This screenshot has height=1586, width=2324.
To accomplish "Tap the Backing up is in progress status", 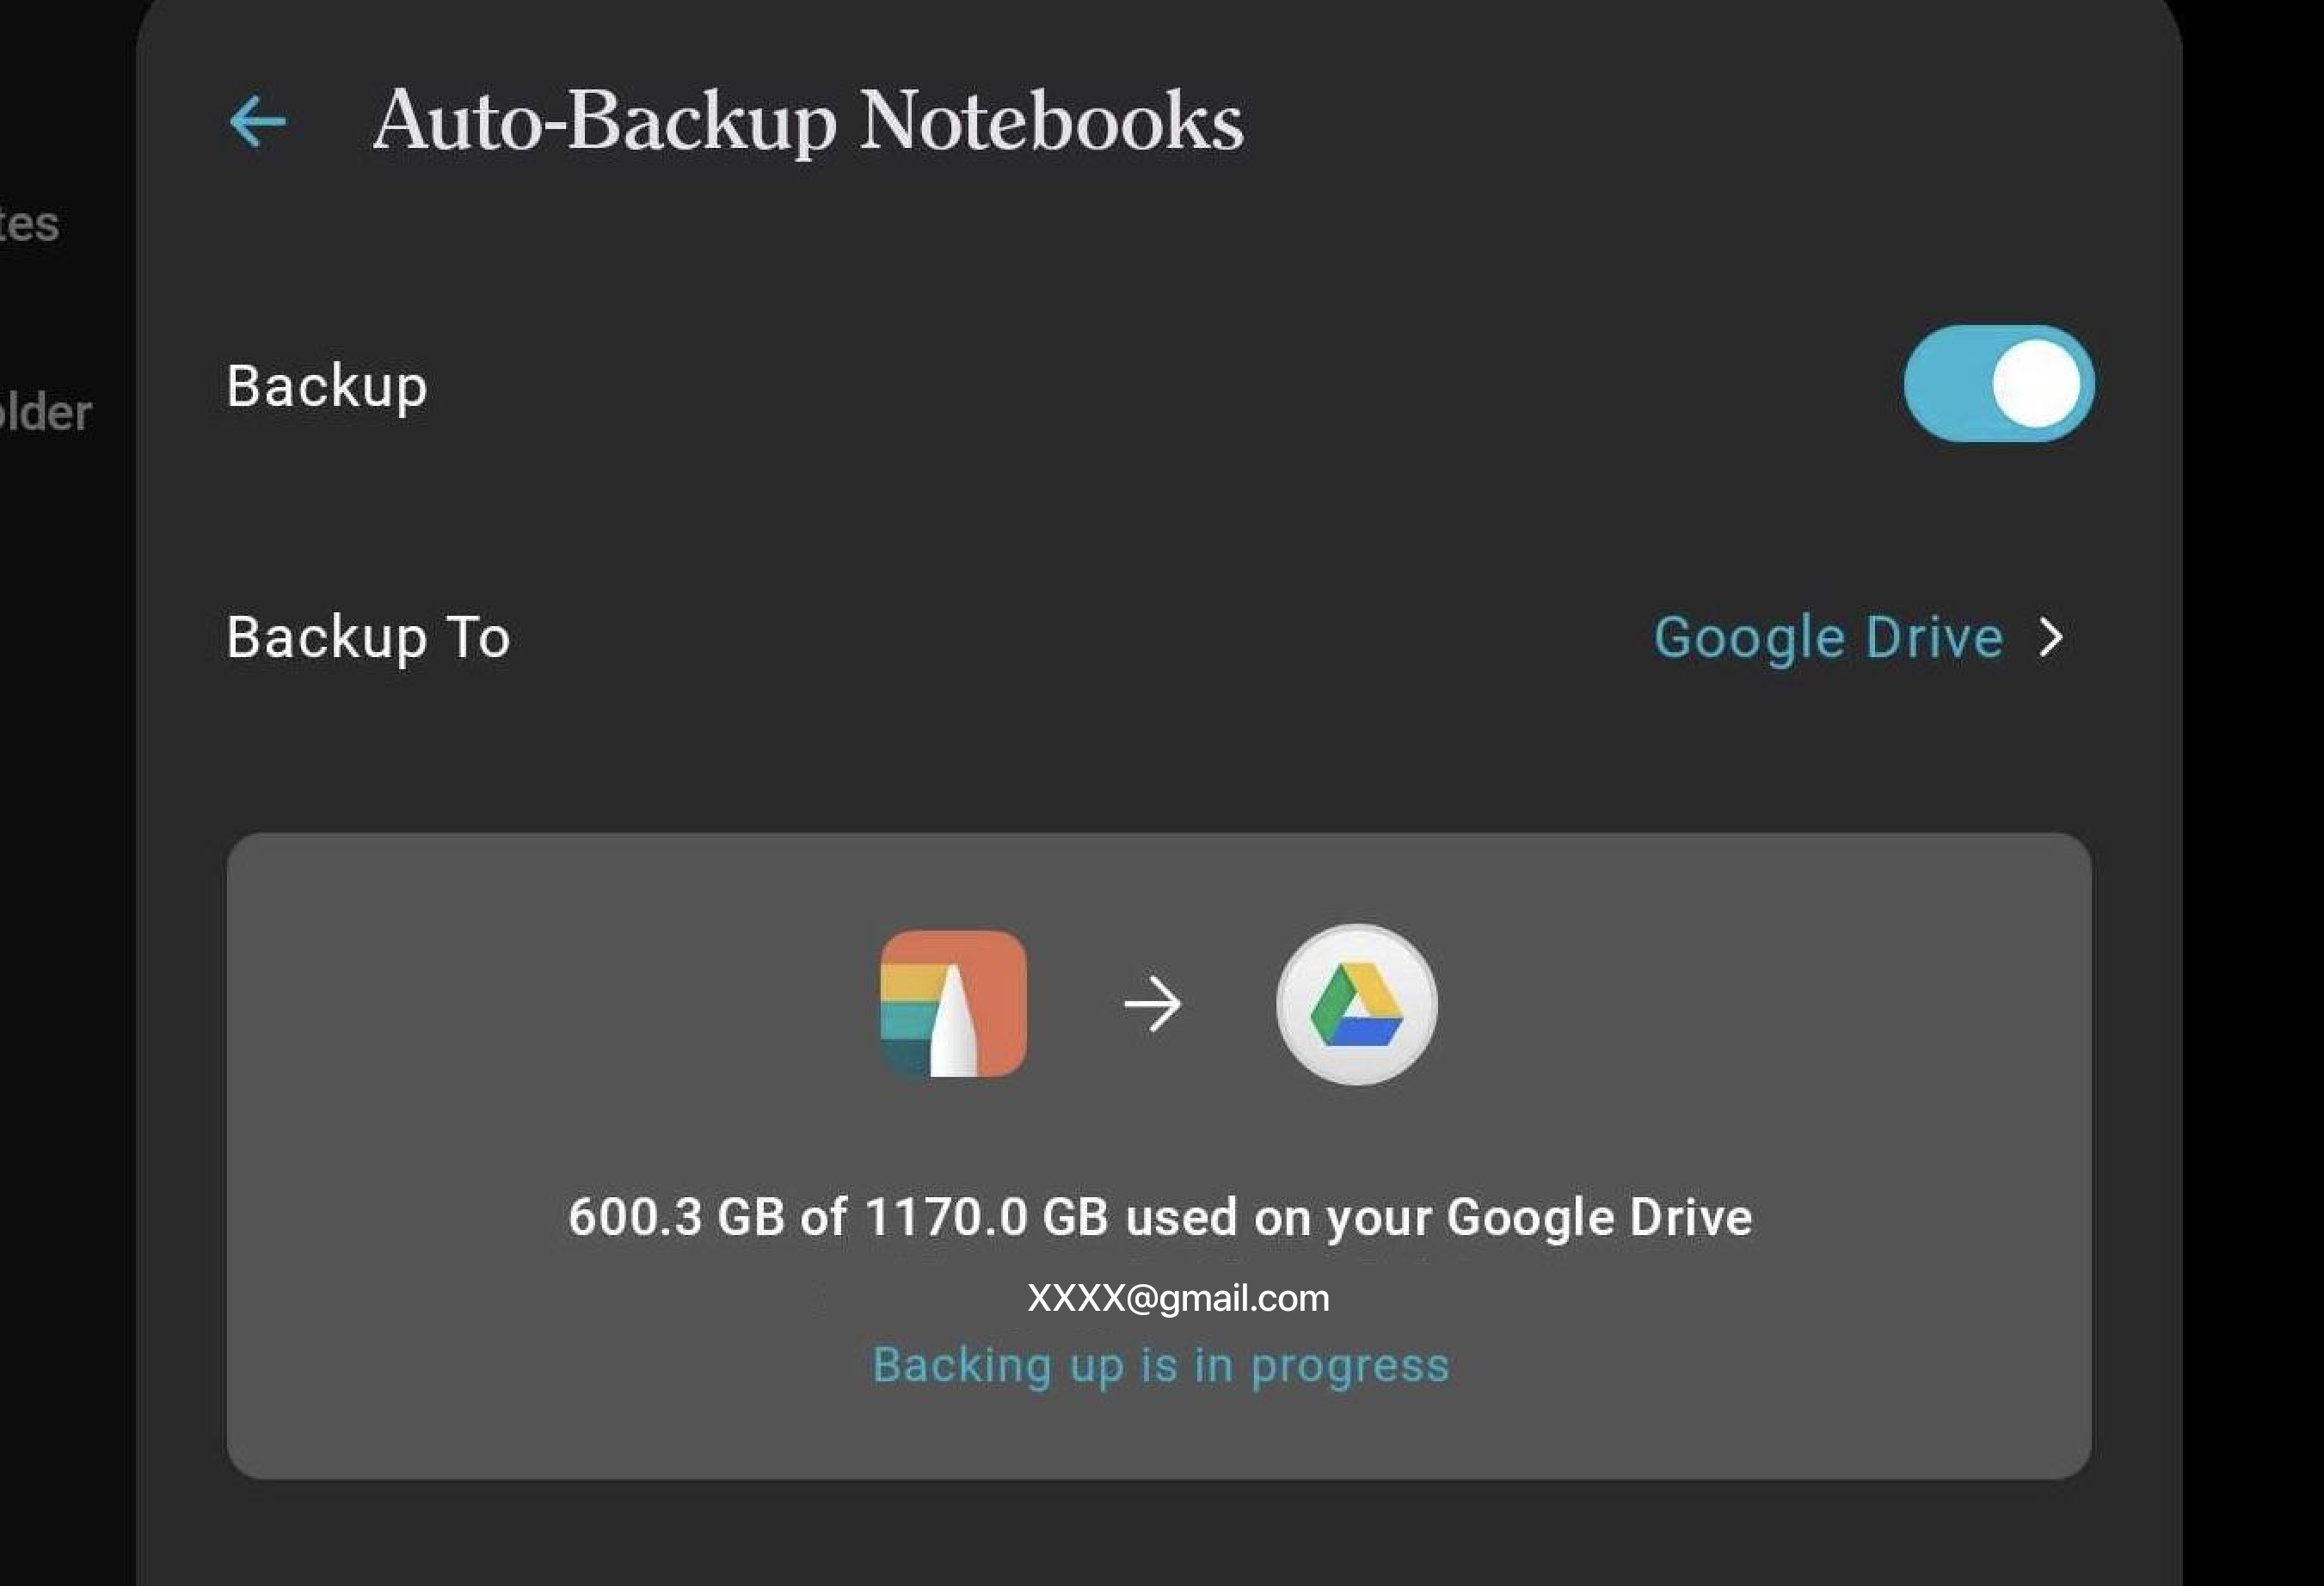I will (1160, 1366).
